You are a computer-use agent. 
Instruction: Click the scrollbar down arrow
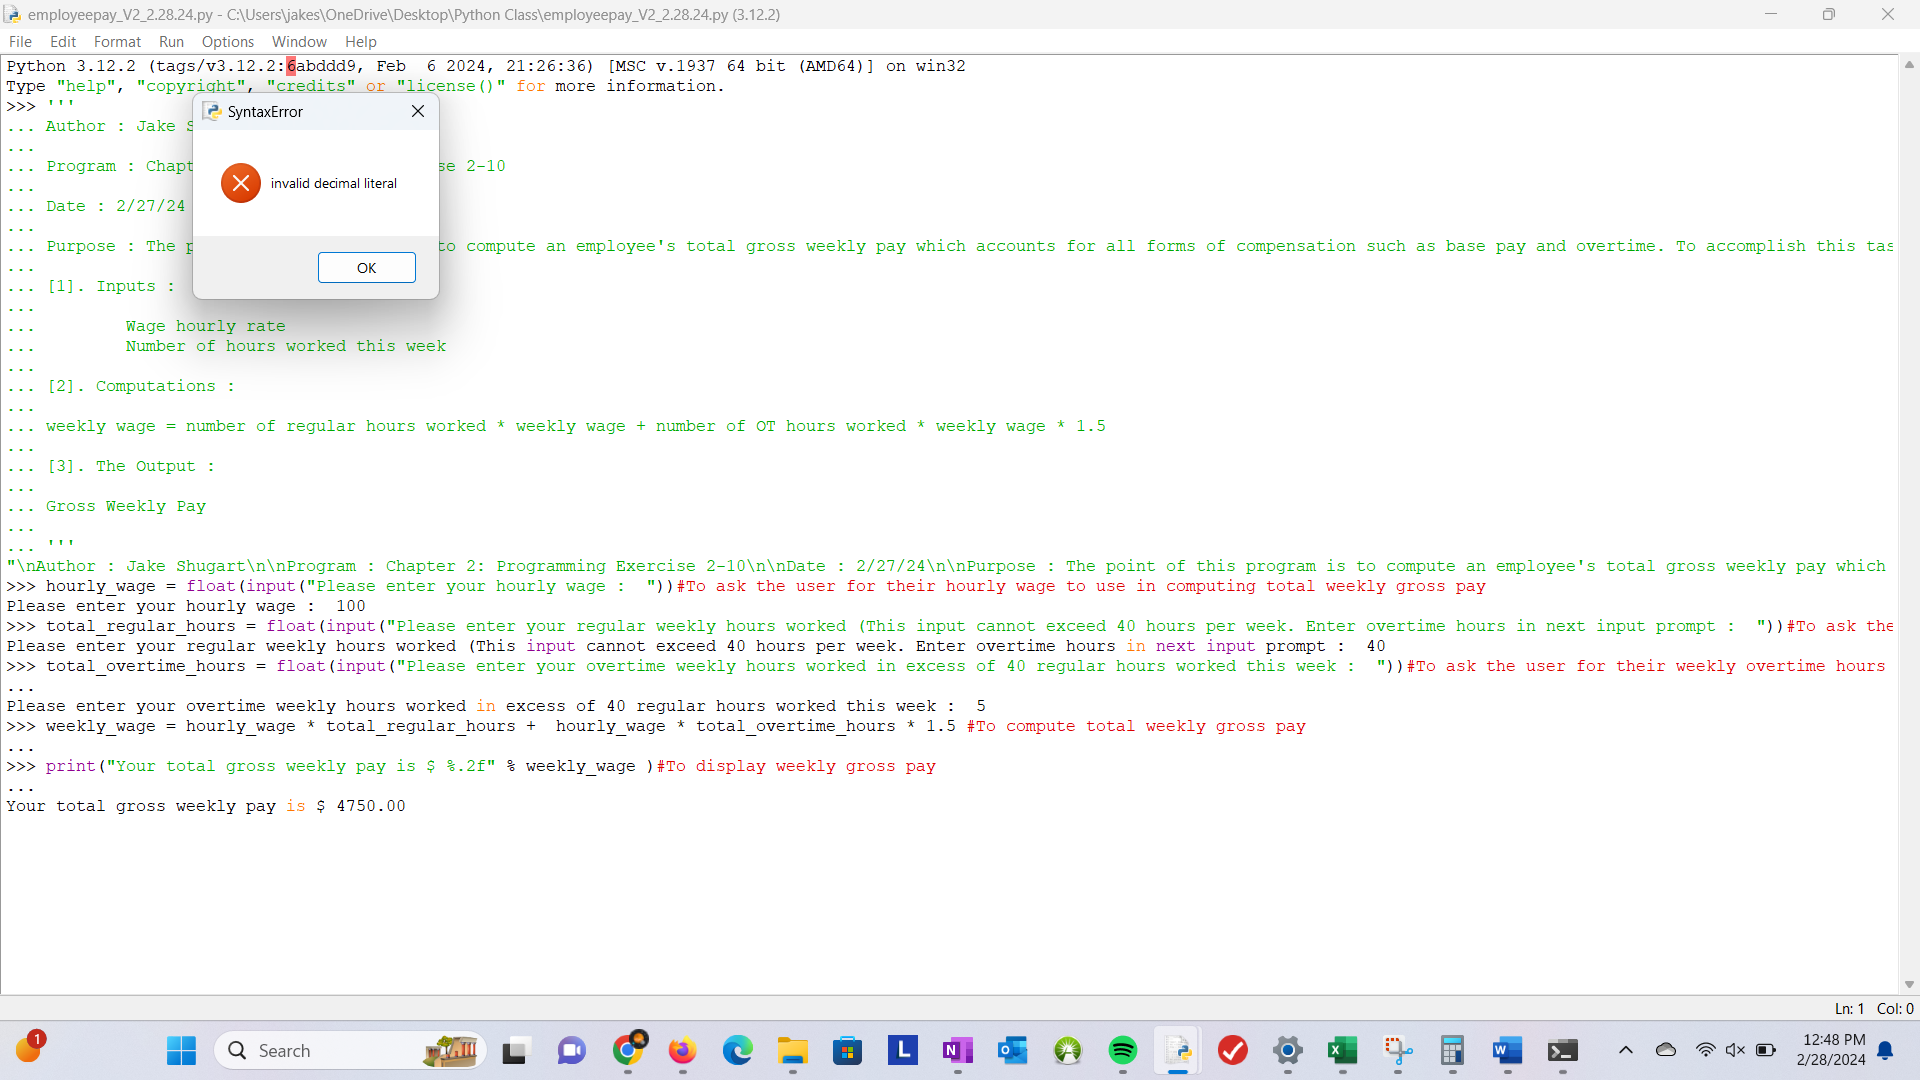1909,985
